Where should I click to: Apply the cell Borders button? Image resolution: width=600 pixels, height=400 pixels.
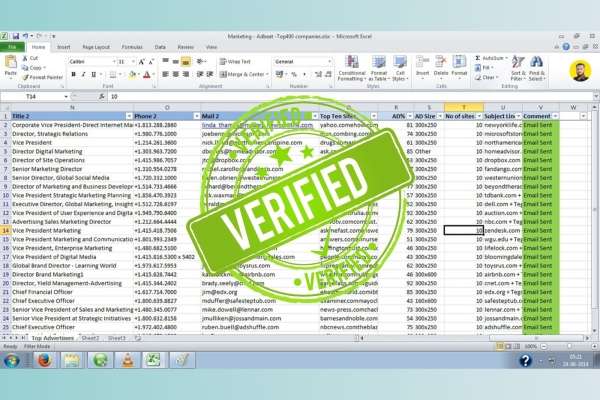click(x=113, y=74)
